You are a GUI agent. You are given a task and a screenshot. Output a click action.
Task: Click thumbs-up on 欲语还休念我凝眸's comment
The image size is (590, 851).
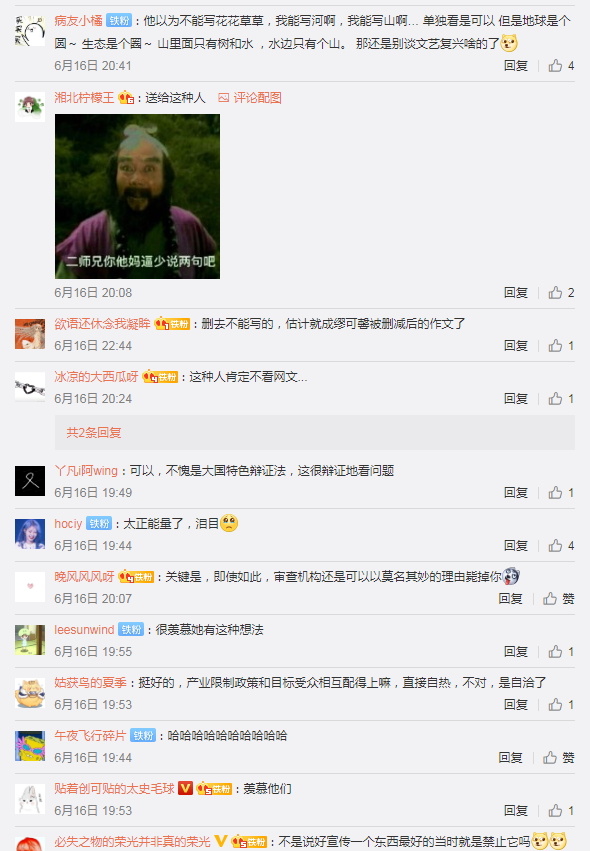[561, 346]
